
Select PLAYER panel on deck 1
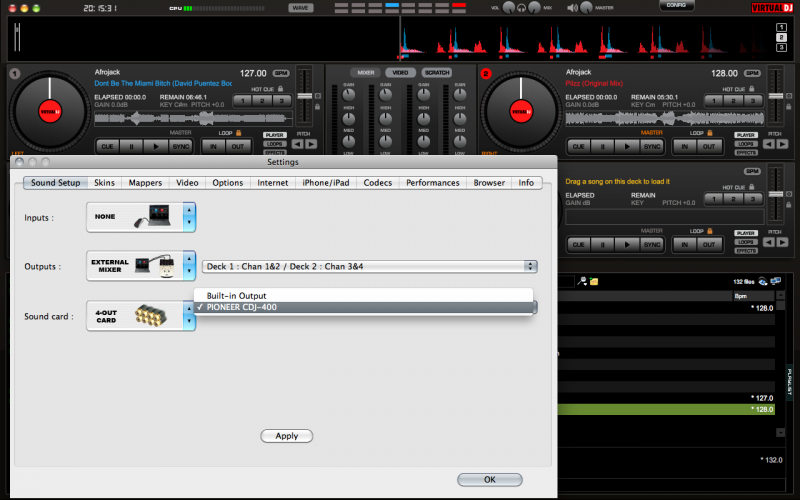[274, 135]
